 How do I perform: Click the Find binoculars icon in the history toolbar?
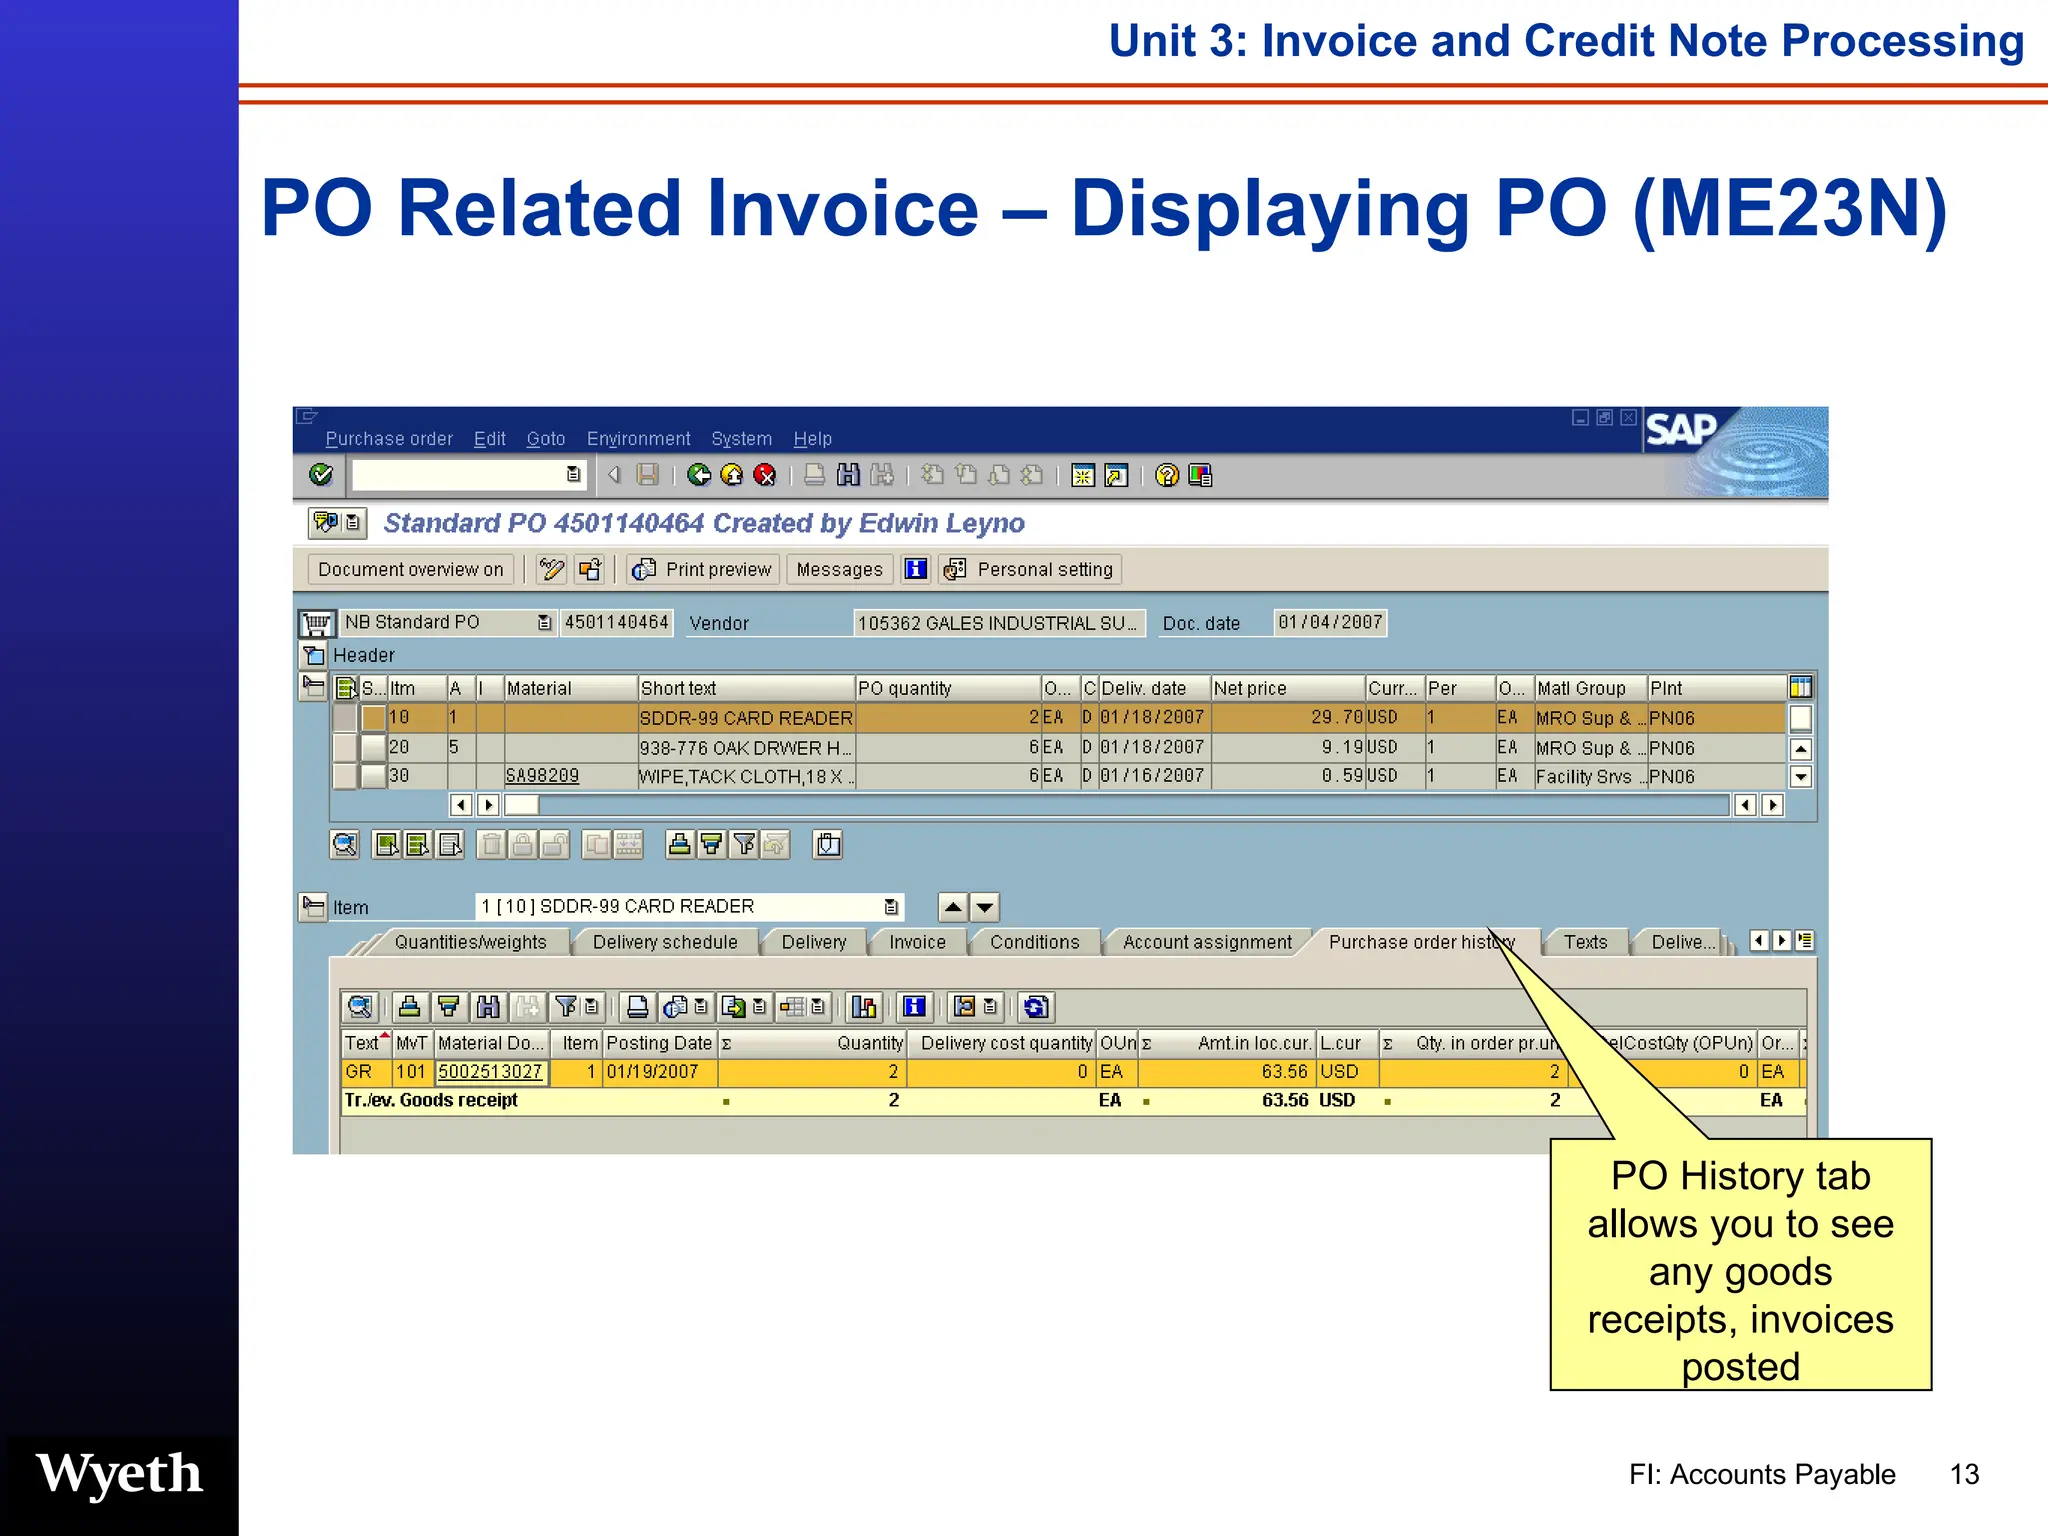[x=488, y=1007]
